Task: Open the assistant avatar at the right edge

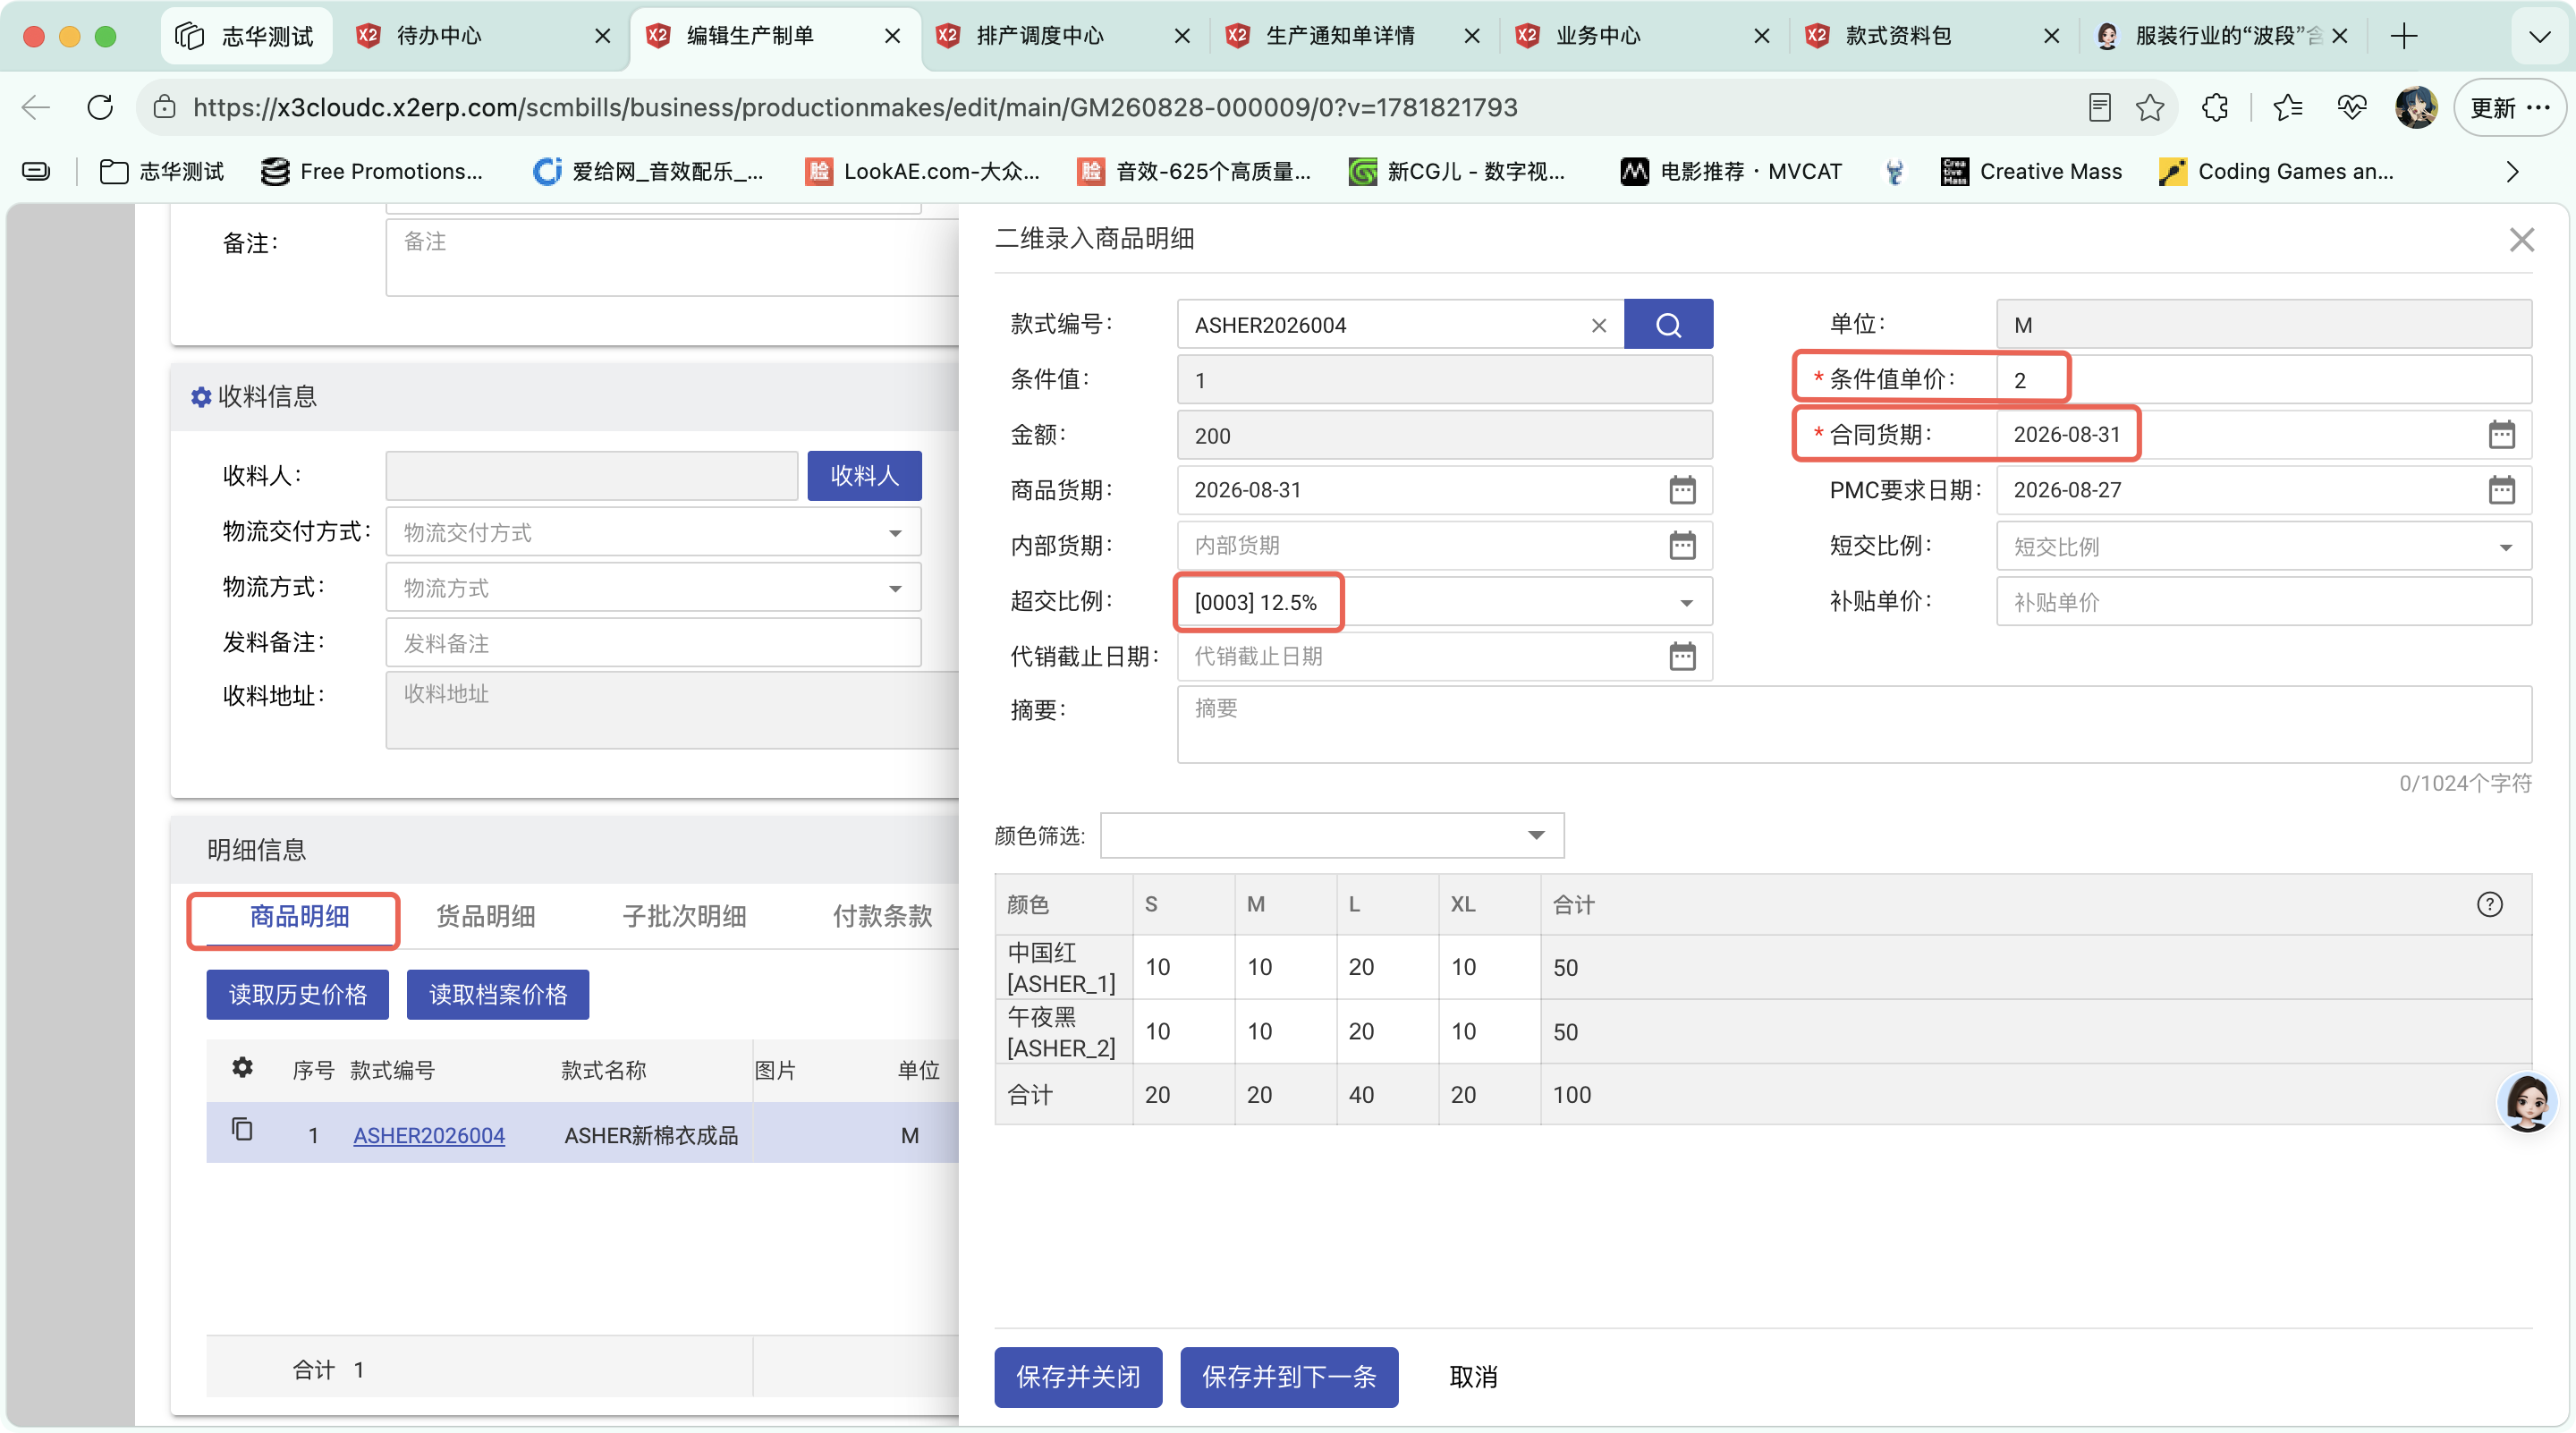Action: click(x=2526, y=1102)
